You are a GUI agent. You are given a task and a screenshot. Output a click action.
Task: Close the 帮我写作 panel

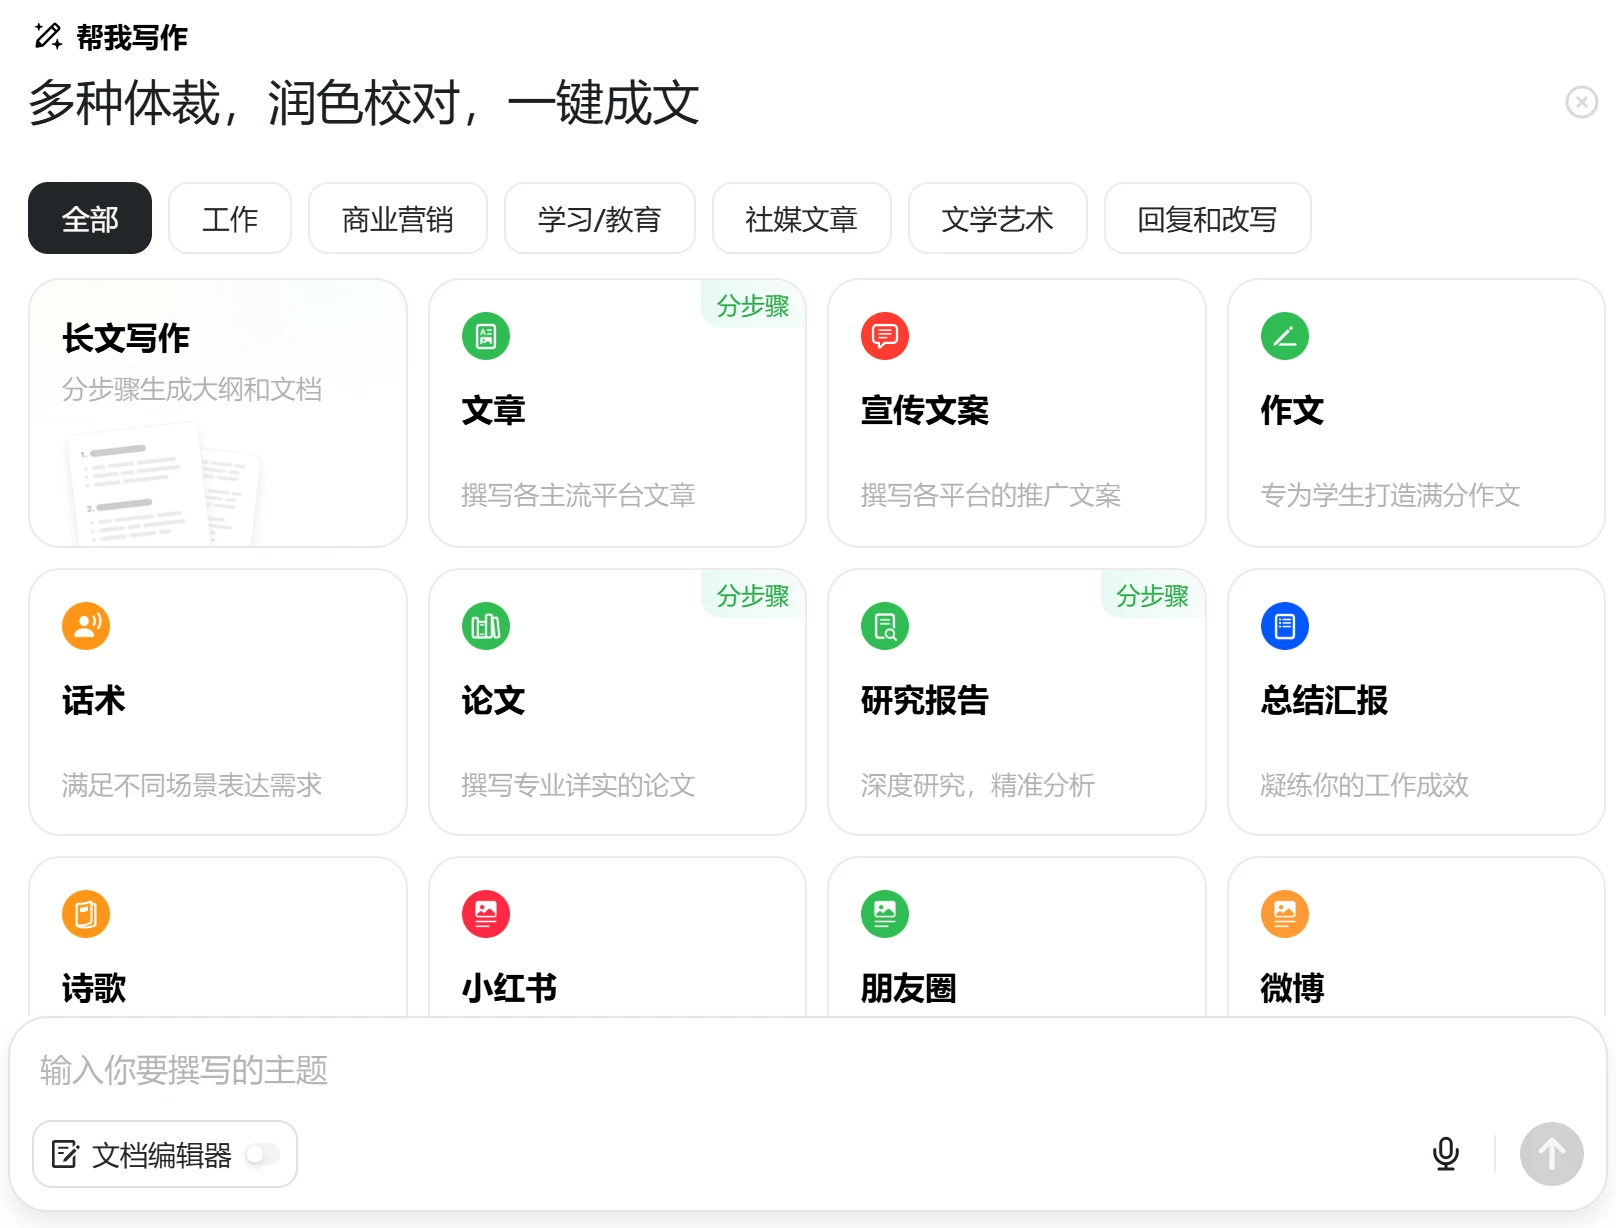tap(1581, 102)
